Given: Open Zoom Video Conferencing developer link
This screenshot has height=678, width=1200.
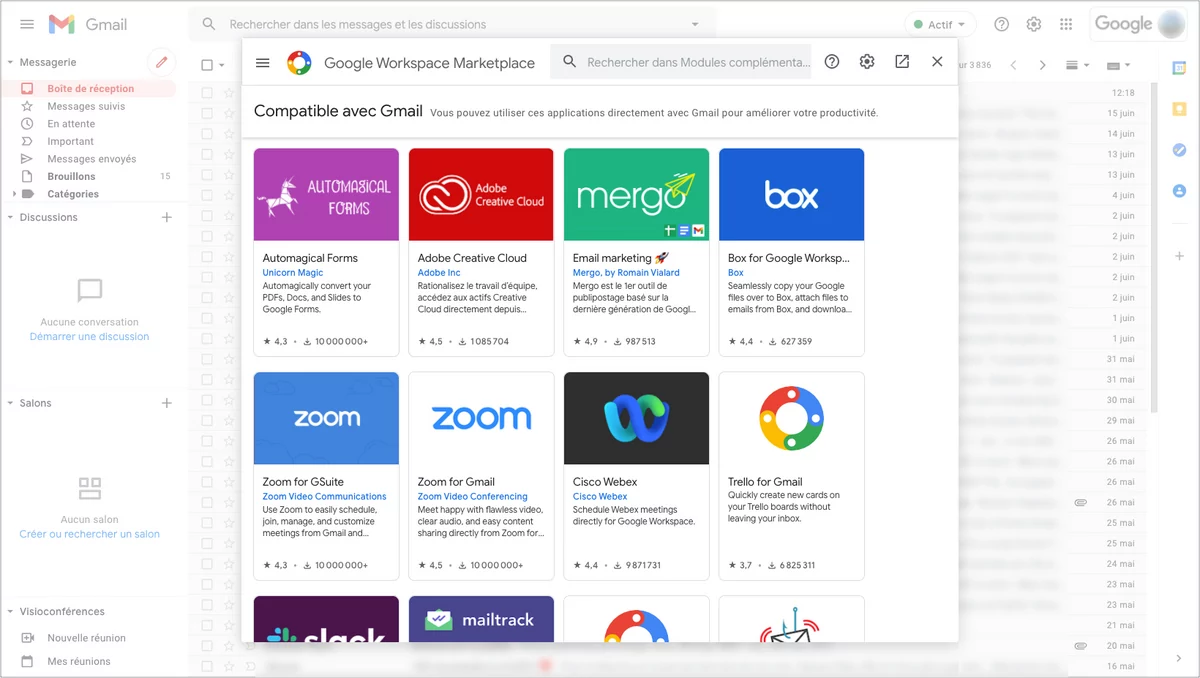Looking at the screenshot, I should point(472,497).
